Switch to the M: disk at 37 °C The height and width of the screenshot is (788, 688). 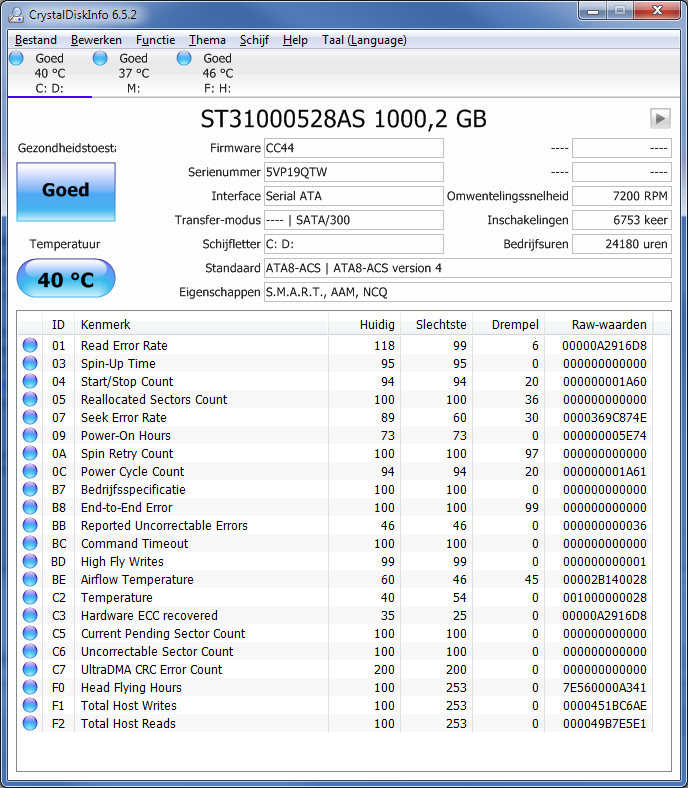coord(134,73)
